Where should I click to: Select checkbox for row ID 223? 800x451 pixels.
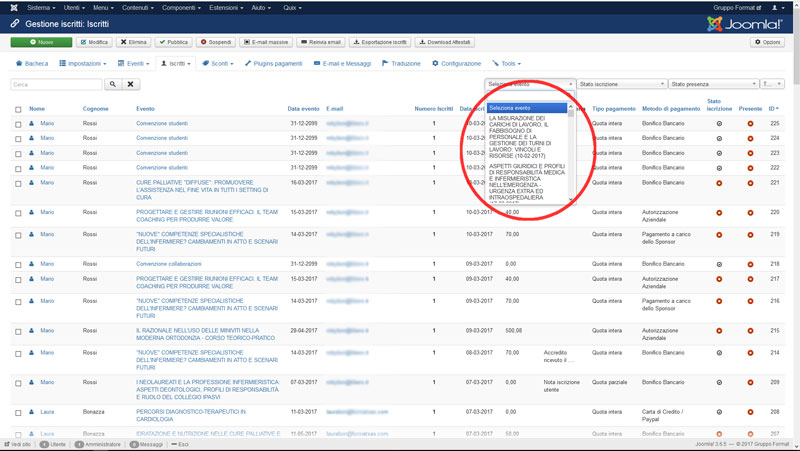(x=18, y=154)
